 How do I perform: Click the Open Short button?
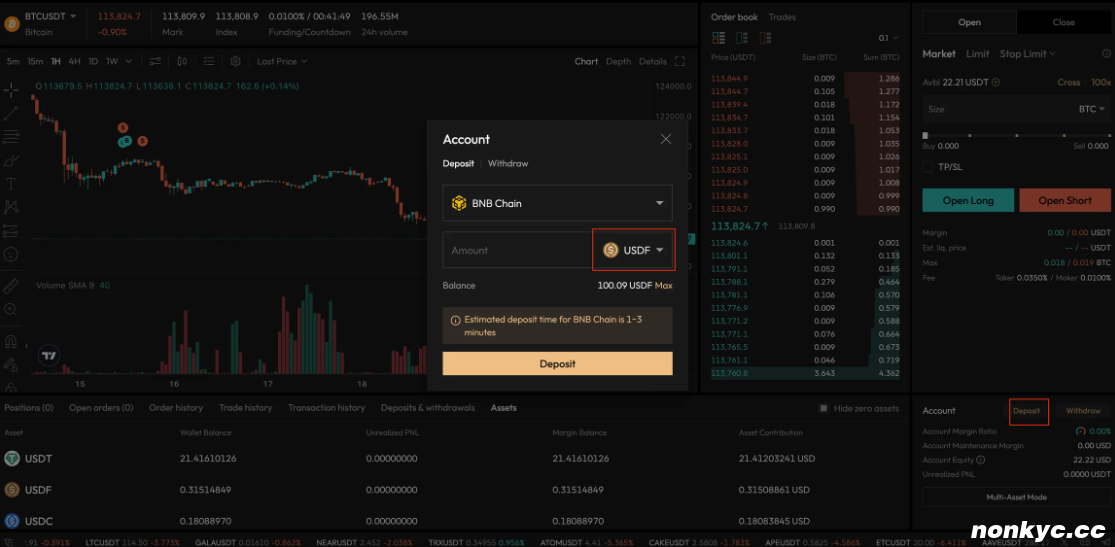1065,201
